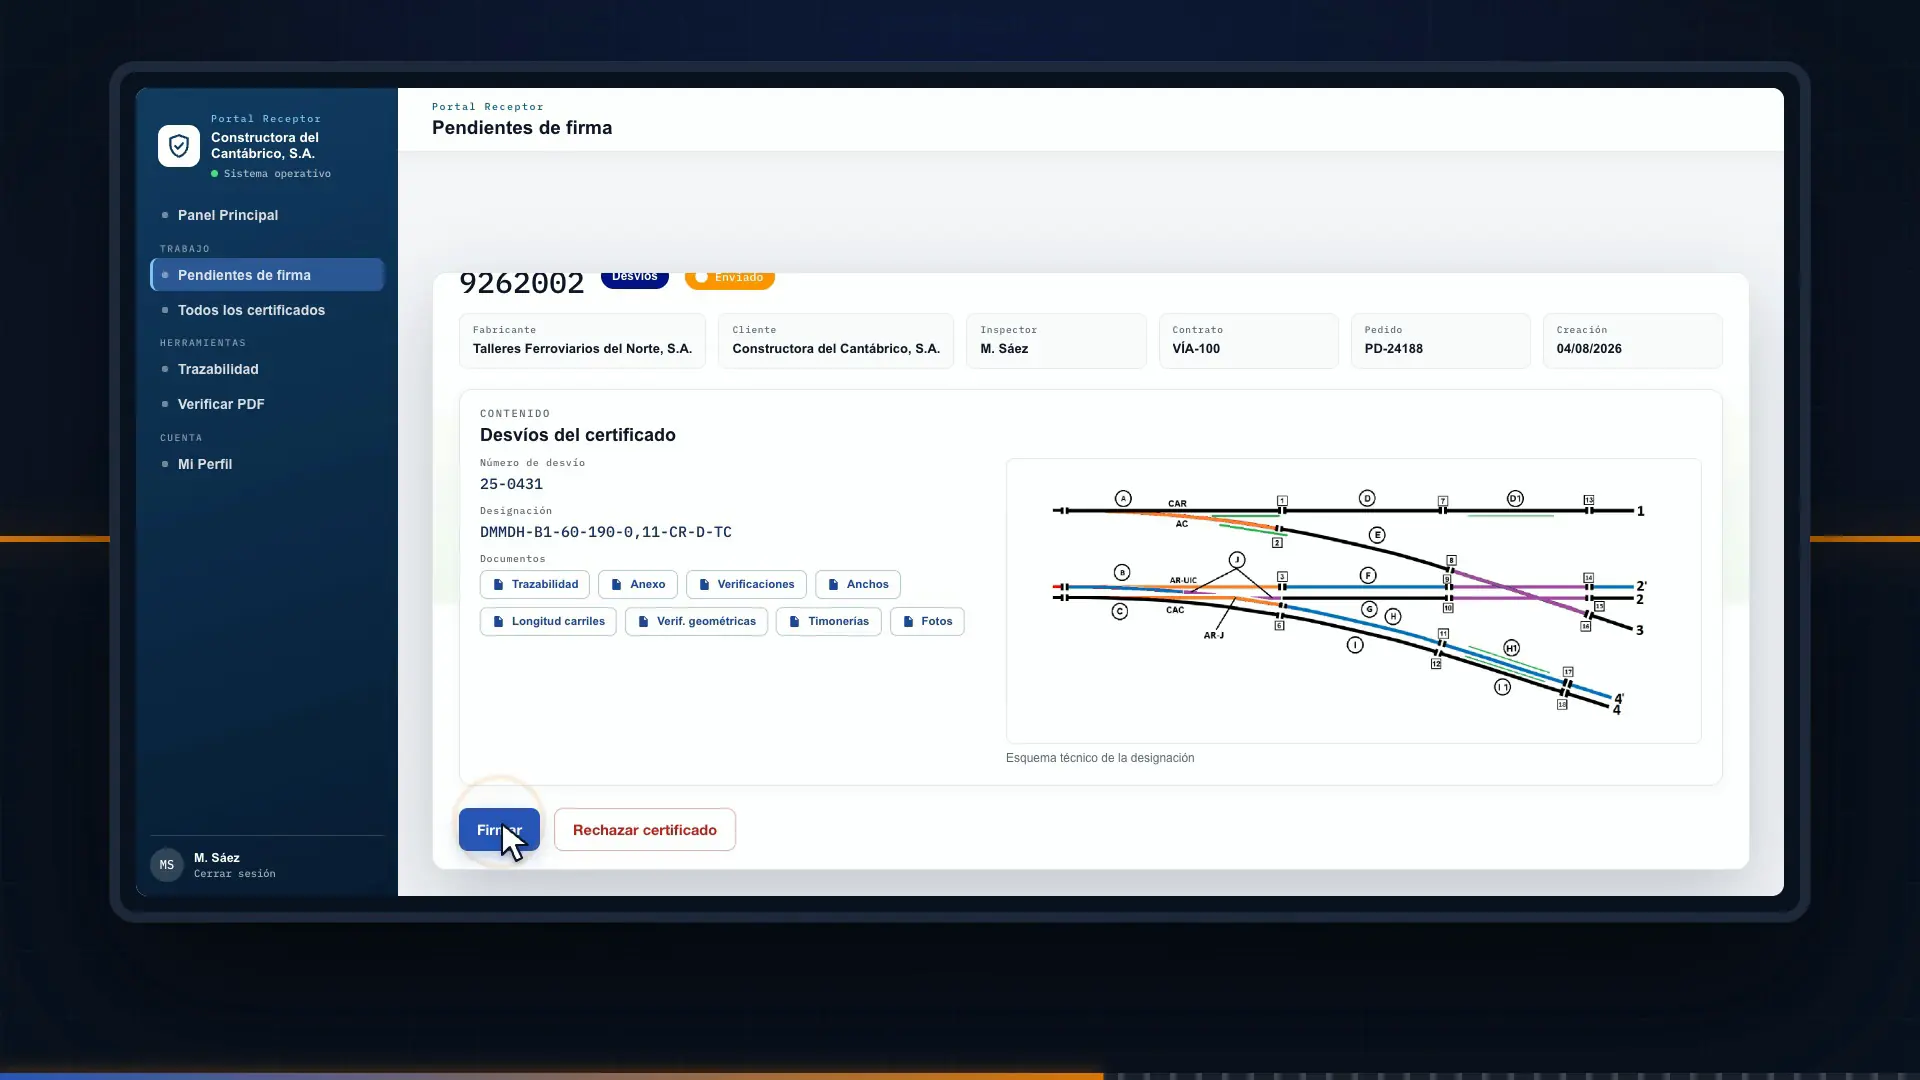Open the Anchos document chip
Image resolution: width=1920 pixels, height=1080 pixels.
(x=858, y=584)
